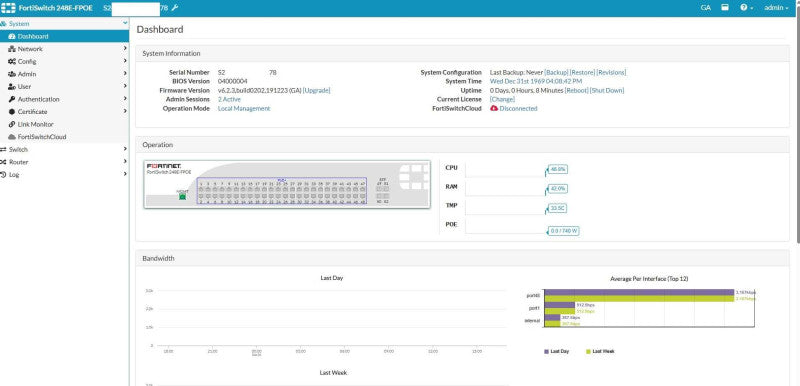Expand the Log section arrow
The image size is (800, 386).
click(x=125, y=174)
